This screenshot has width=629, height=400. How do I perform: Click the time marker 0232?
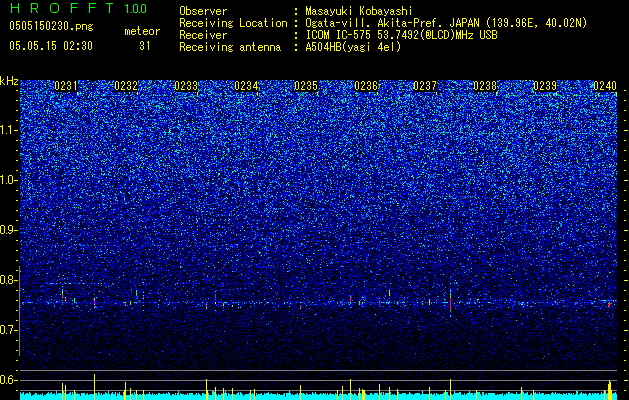tap(126, 86)
